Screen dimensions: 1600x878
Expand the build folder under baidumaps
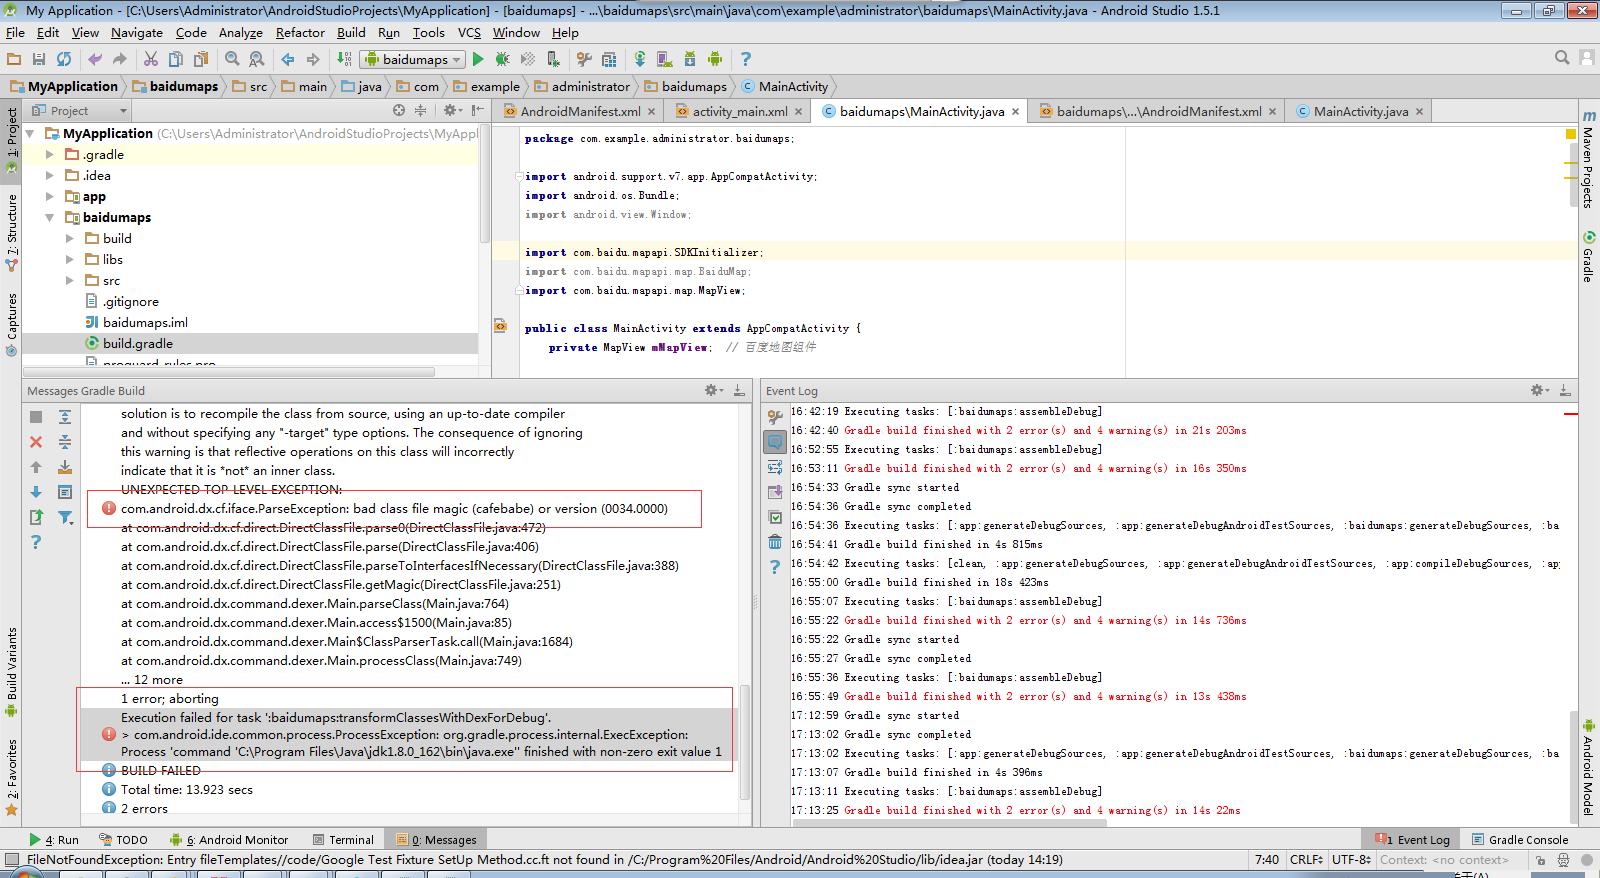pyautogui.click(x=70, y=238)
